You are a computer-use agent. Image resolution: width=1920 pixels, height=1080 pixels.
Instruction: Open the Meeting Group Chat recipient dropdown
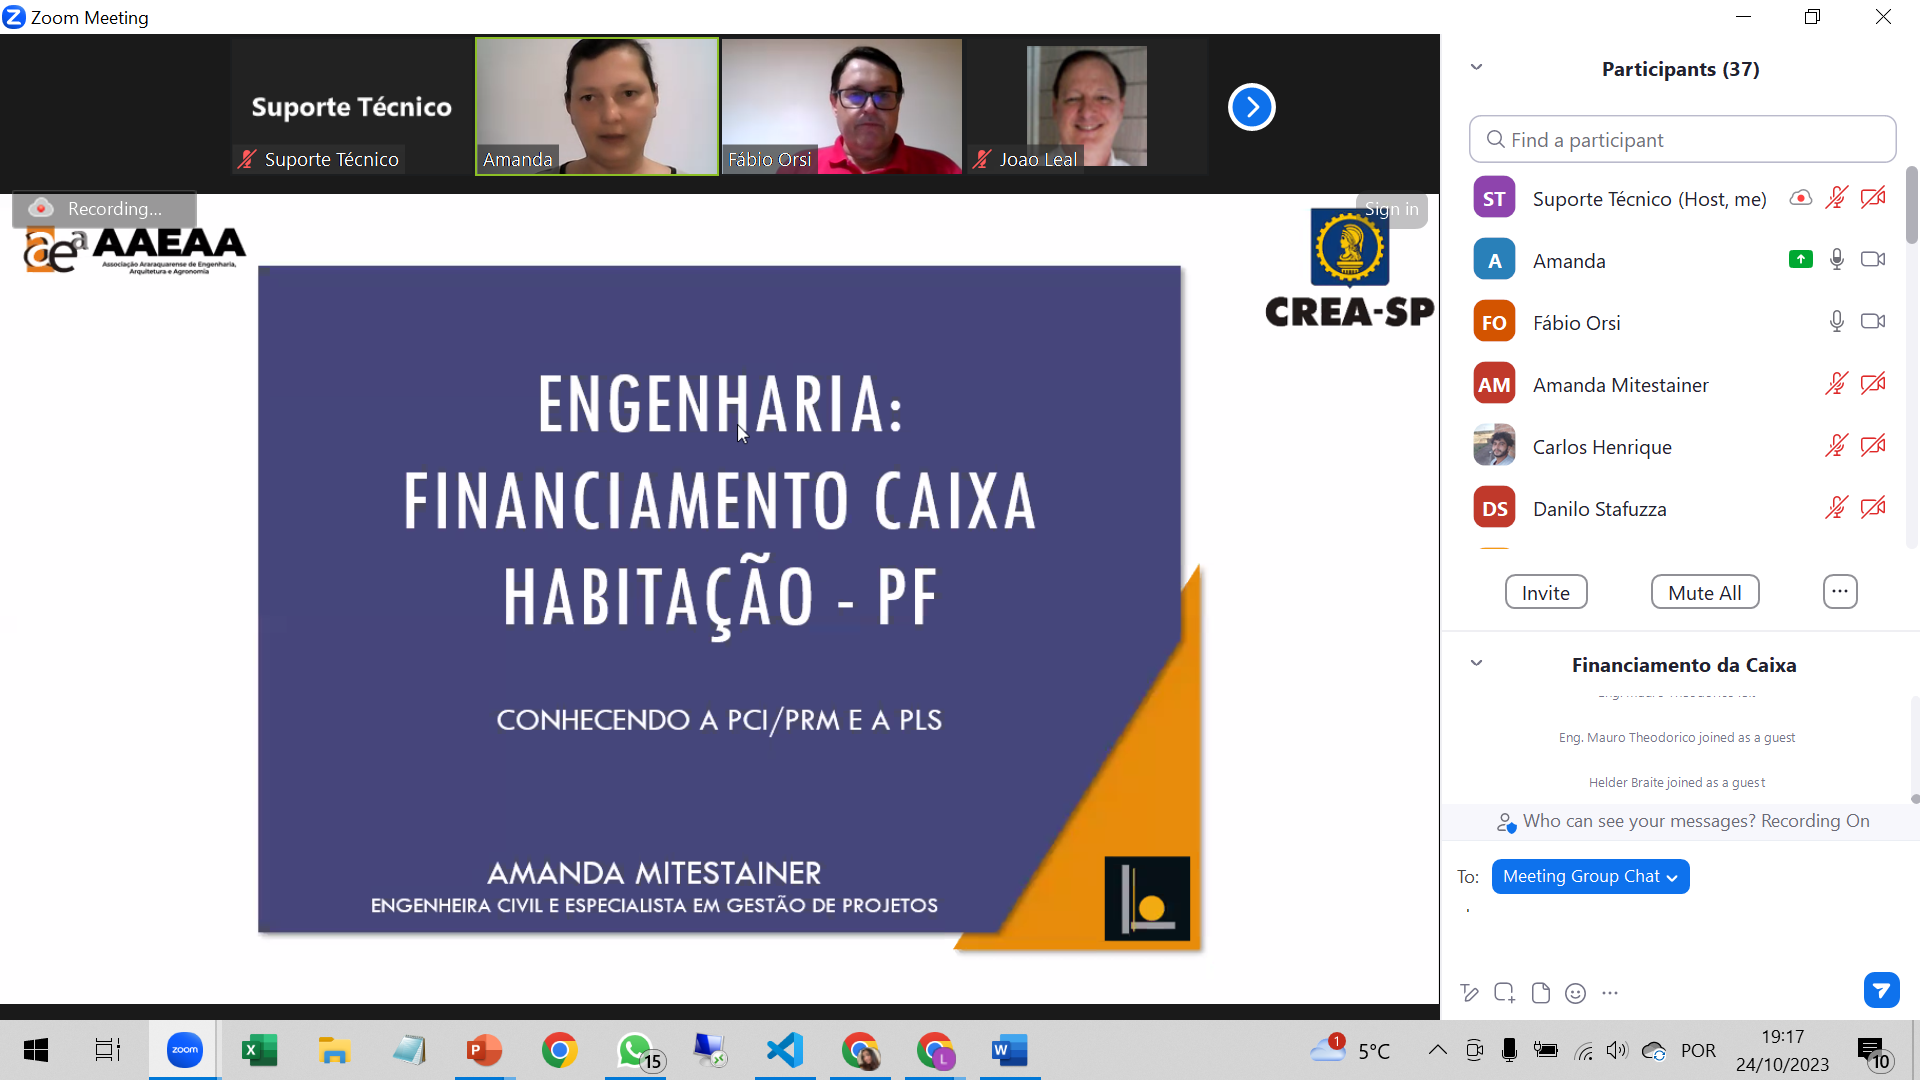(1590, 876)
